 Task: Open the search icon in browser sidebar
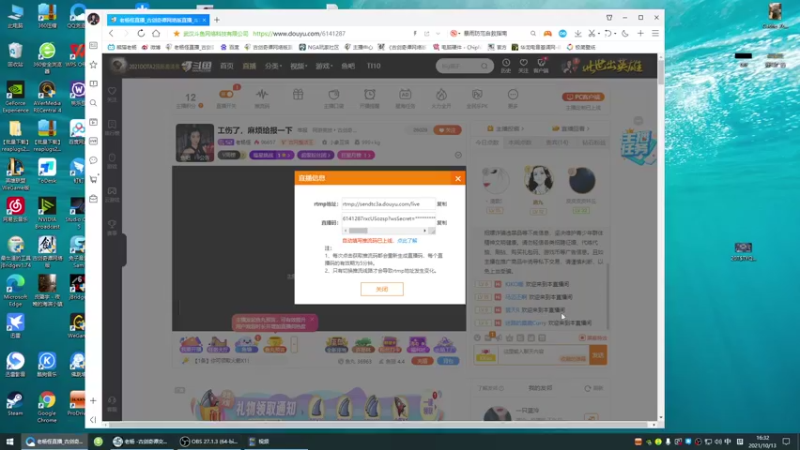[93, 103]
